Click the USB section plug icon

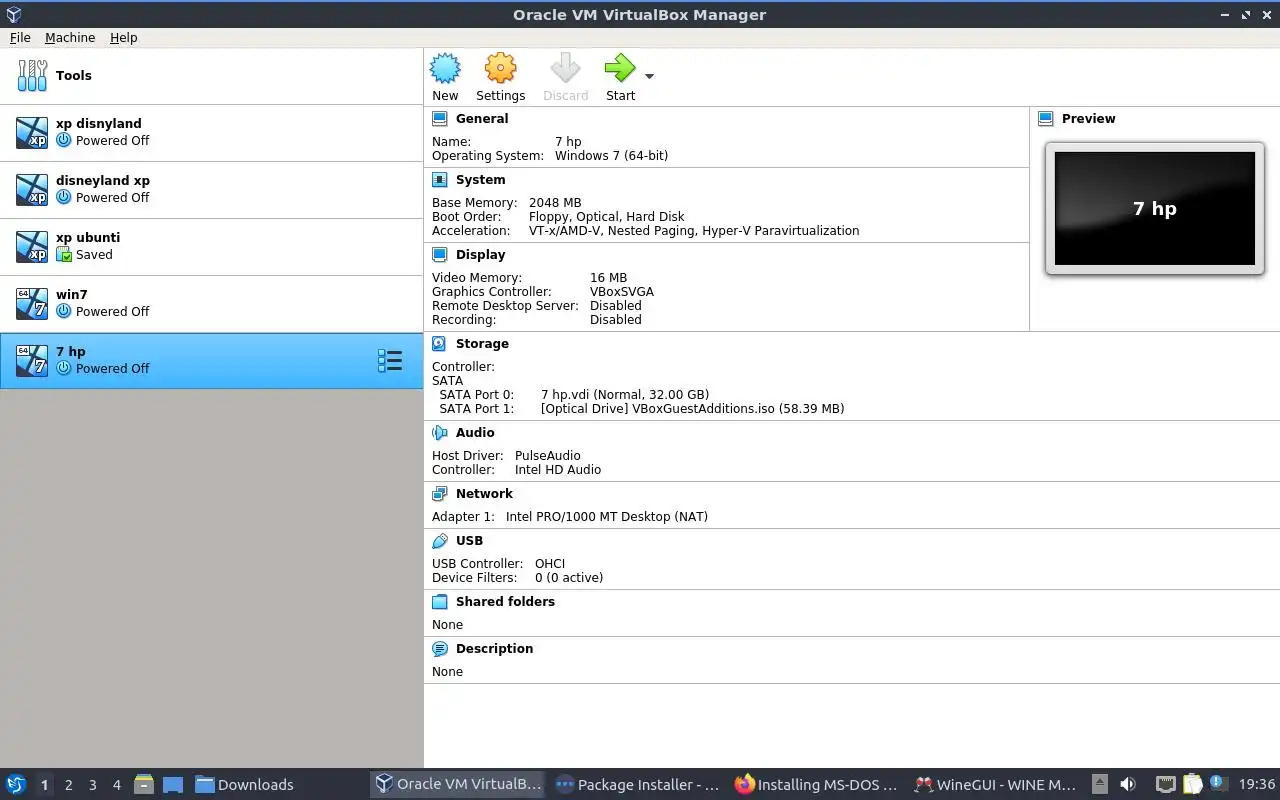click(x=439, y=540)
